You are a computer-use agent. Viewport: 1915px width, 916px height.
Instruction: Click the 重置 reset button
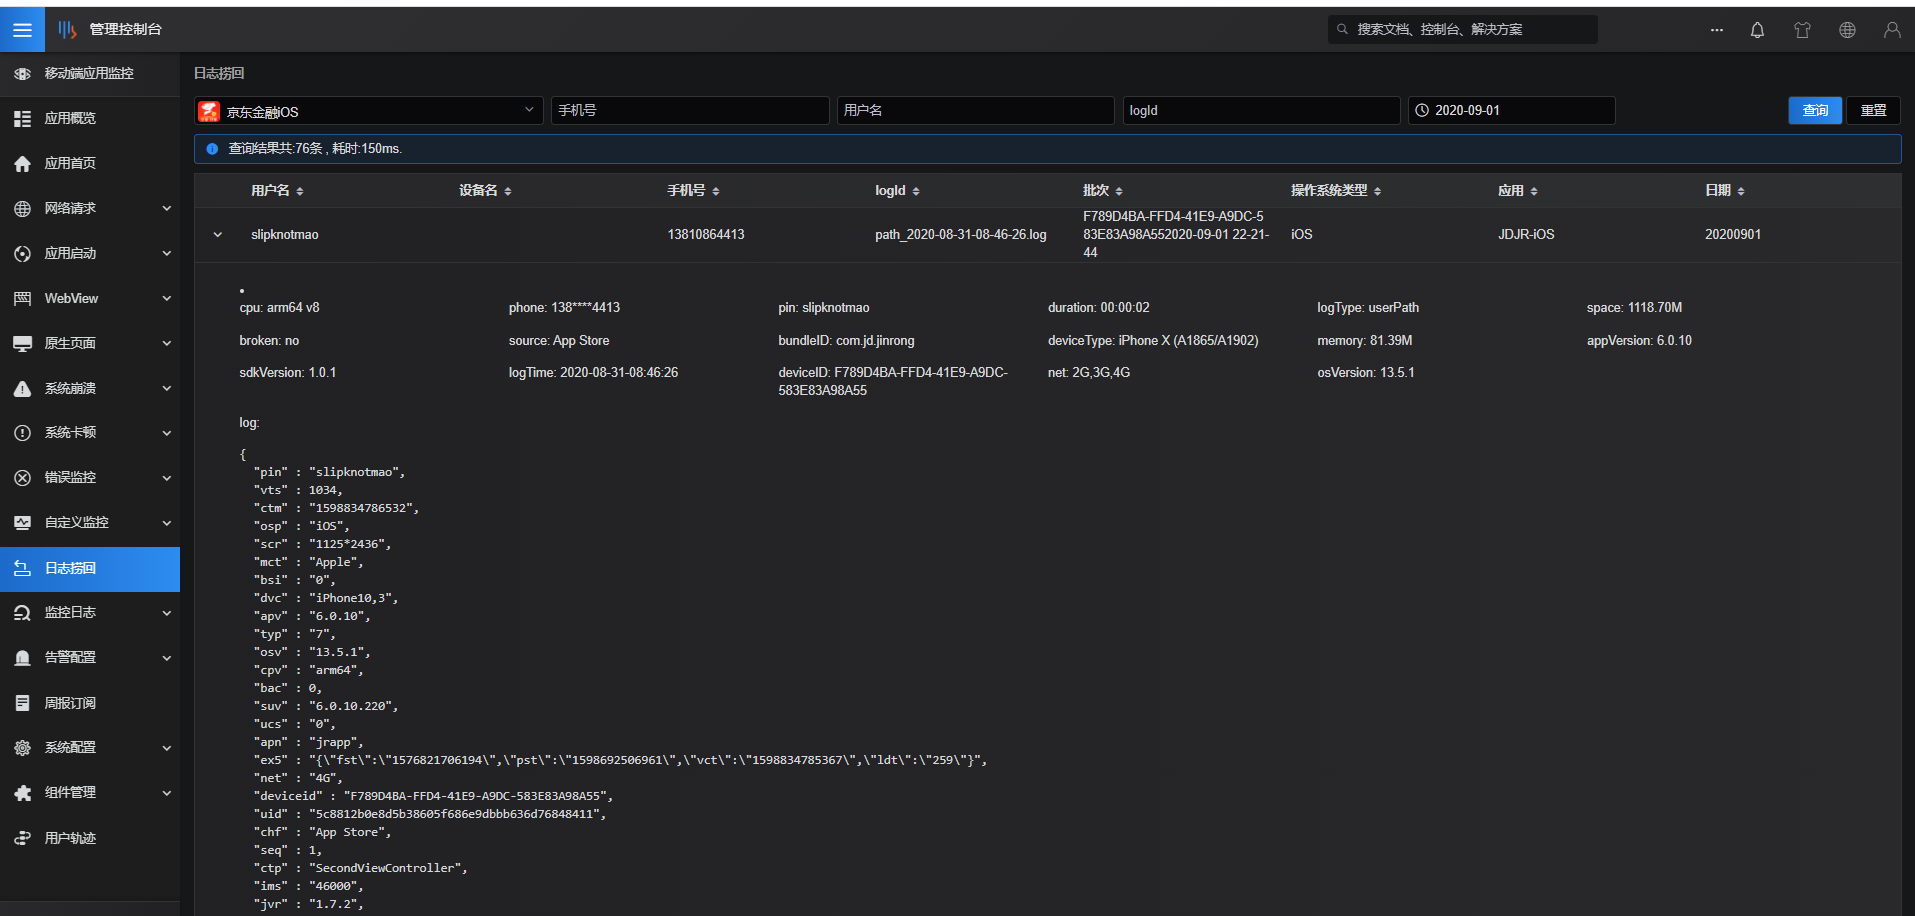[1873, 111]
